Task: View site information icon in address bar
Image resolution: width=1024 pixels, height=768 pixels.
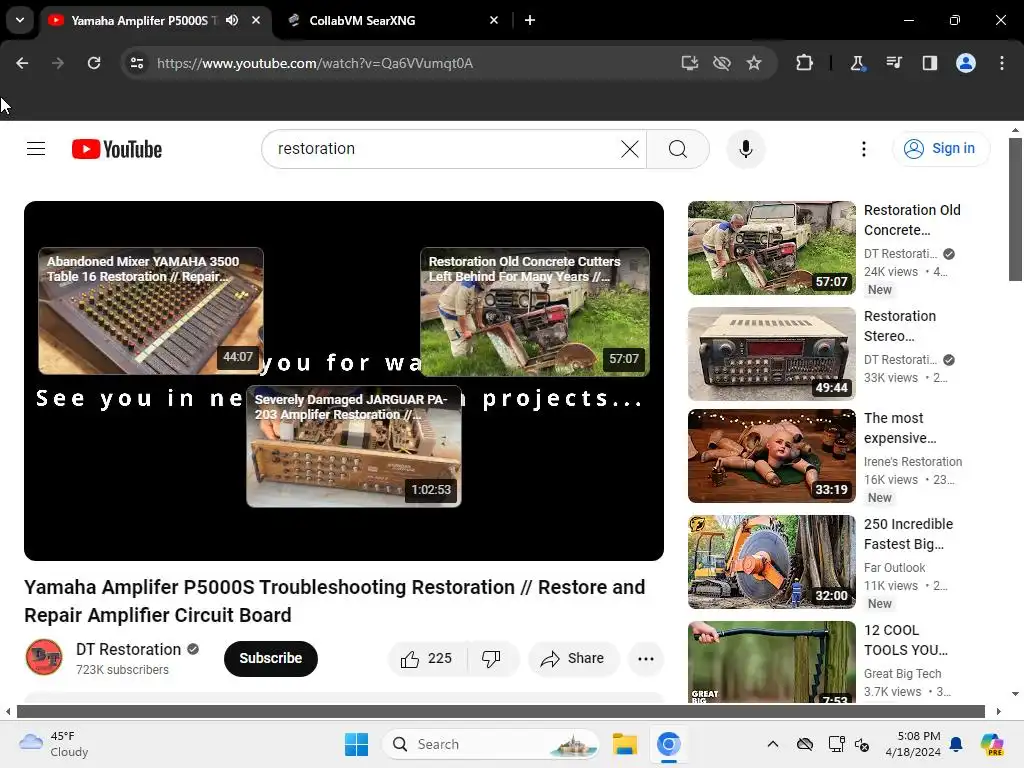Action: tap(136, 63)
